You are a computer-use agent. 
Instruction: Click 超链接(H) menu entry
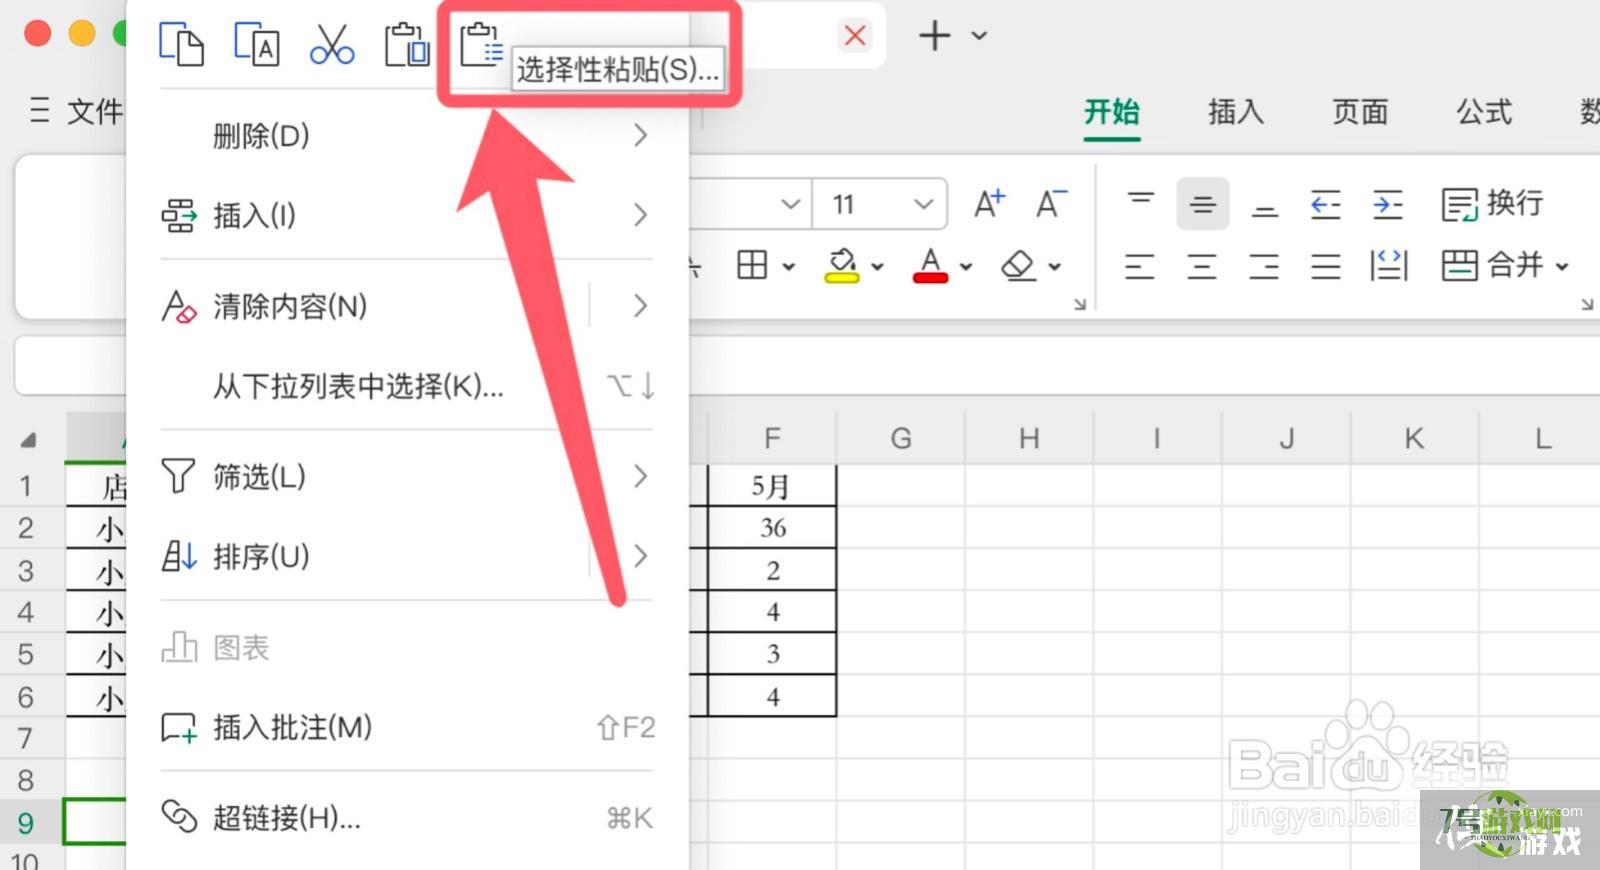pos(407,817)
